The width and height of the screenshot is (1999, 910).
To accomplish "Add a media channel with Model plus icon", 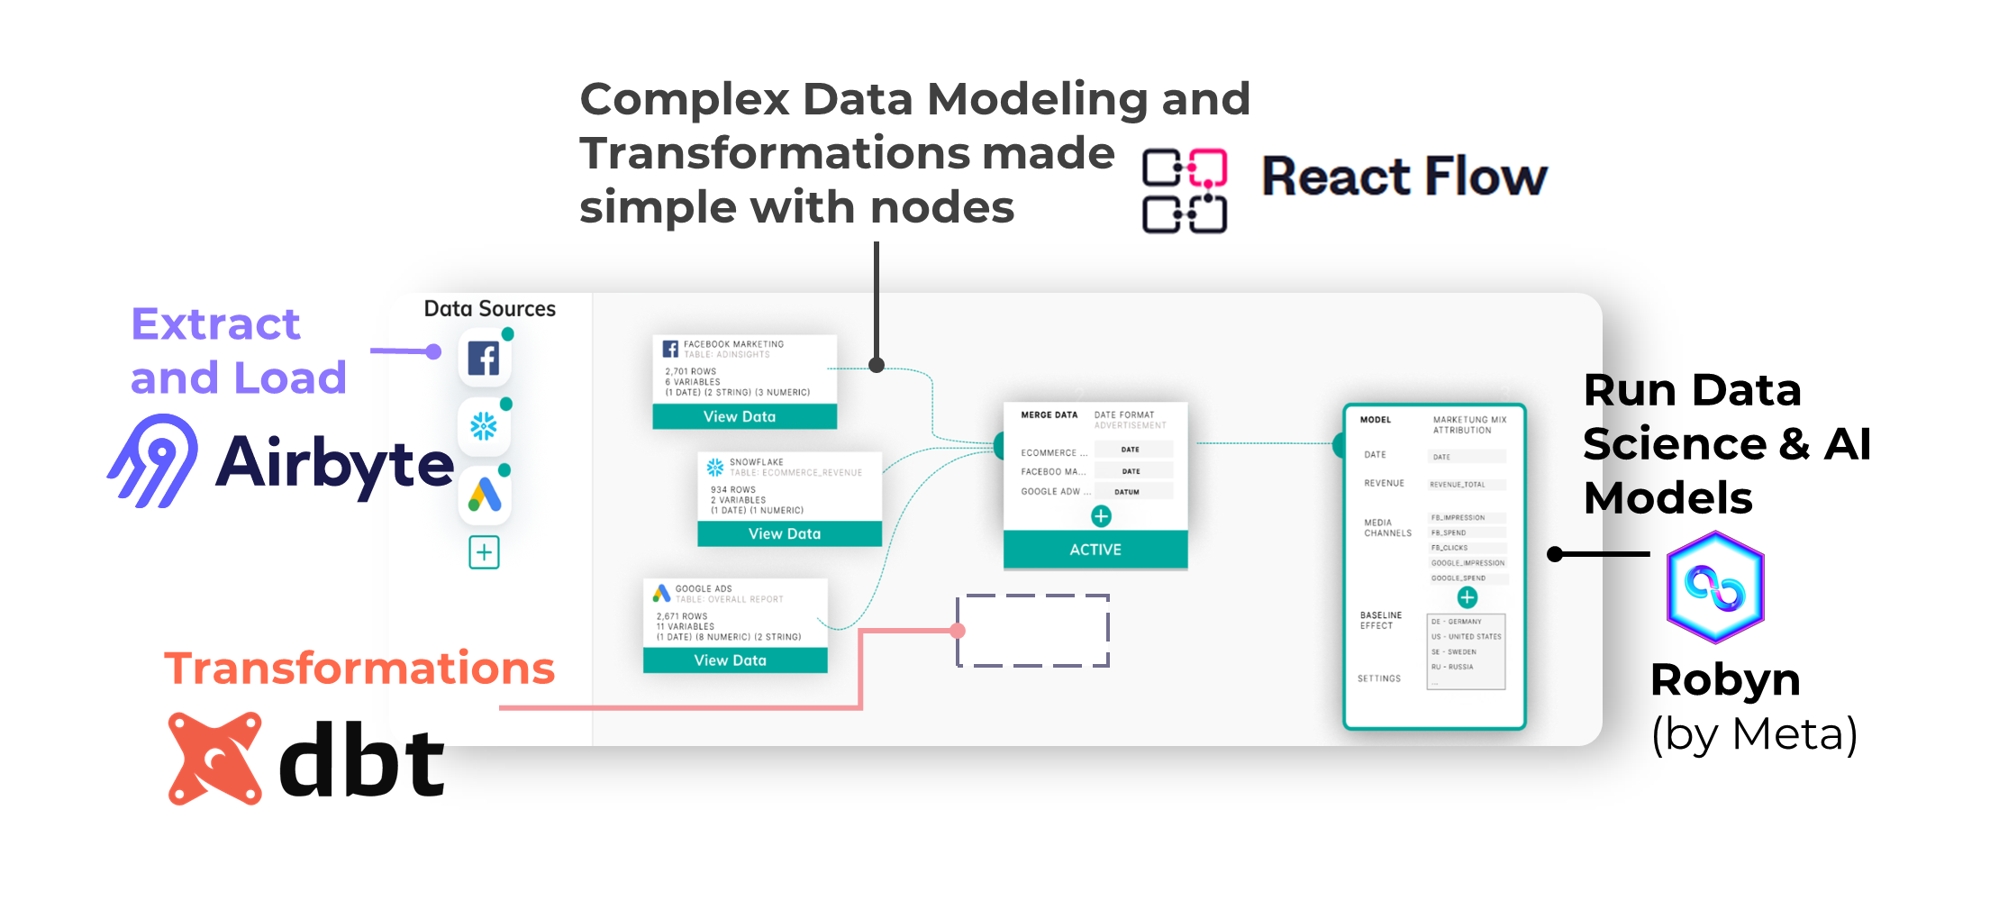I will tap(1467, 597).
